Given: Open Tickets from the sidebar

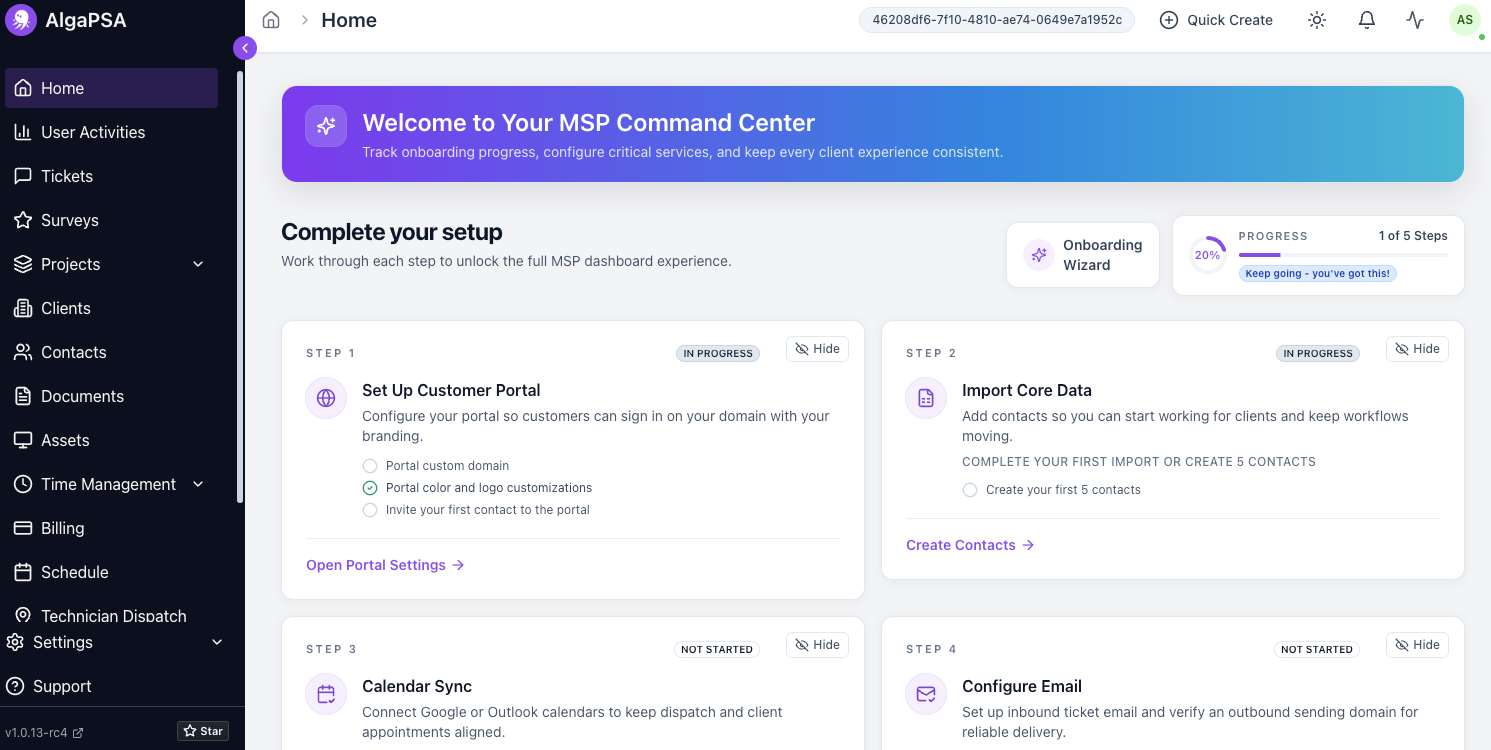Looking at the screenshot, I should click(66, 176).
